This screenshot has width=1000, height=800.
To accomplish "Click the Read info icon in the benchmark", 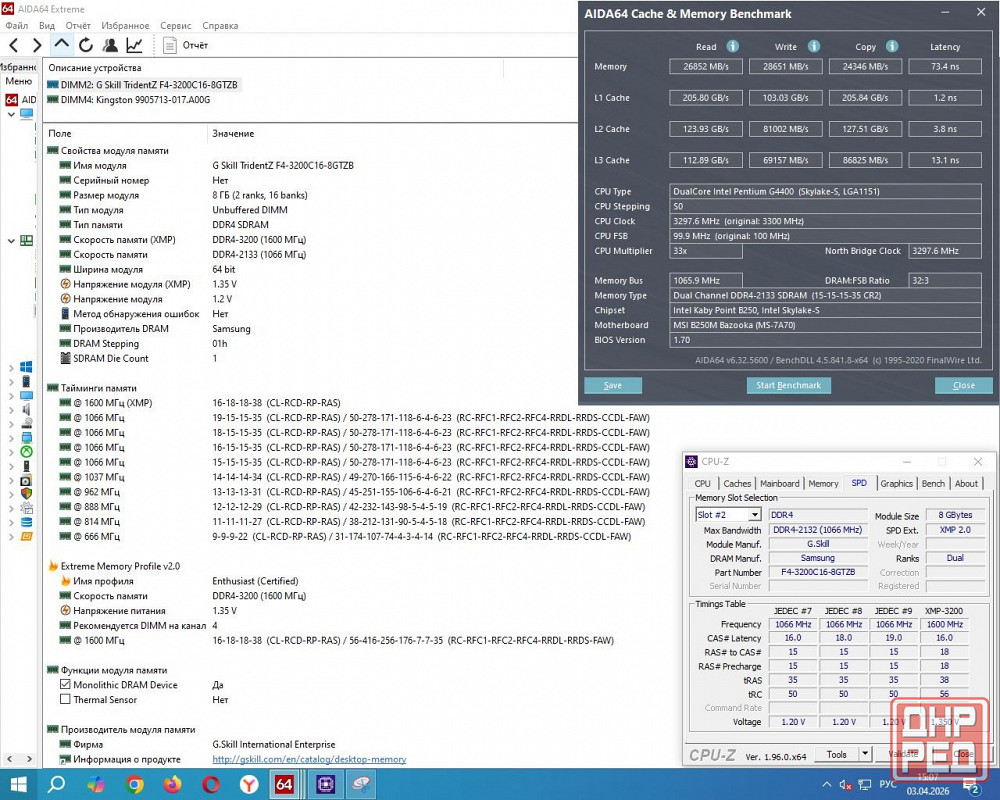I will coord(733,46).
